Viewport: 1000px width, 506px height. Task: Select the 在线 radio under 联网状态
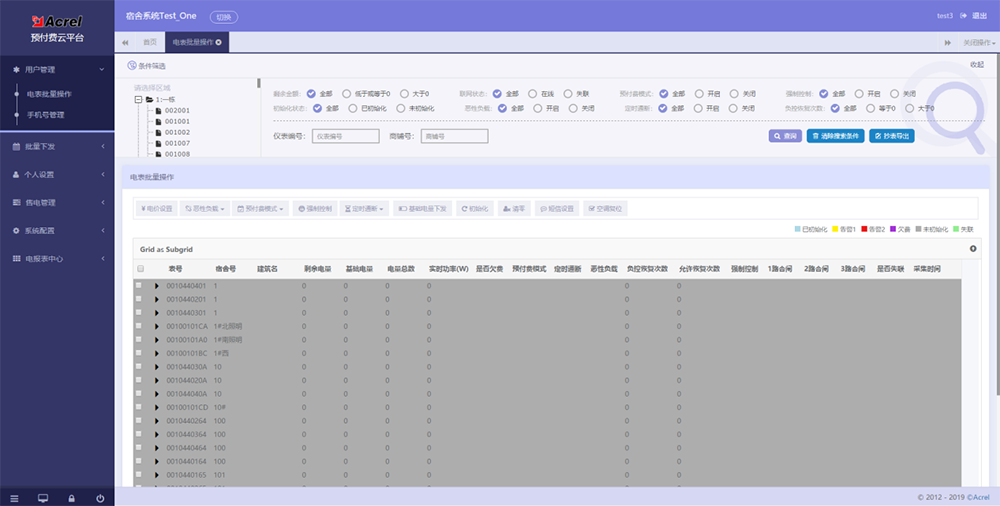533,93
